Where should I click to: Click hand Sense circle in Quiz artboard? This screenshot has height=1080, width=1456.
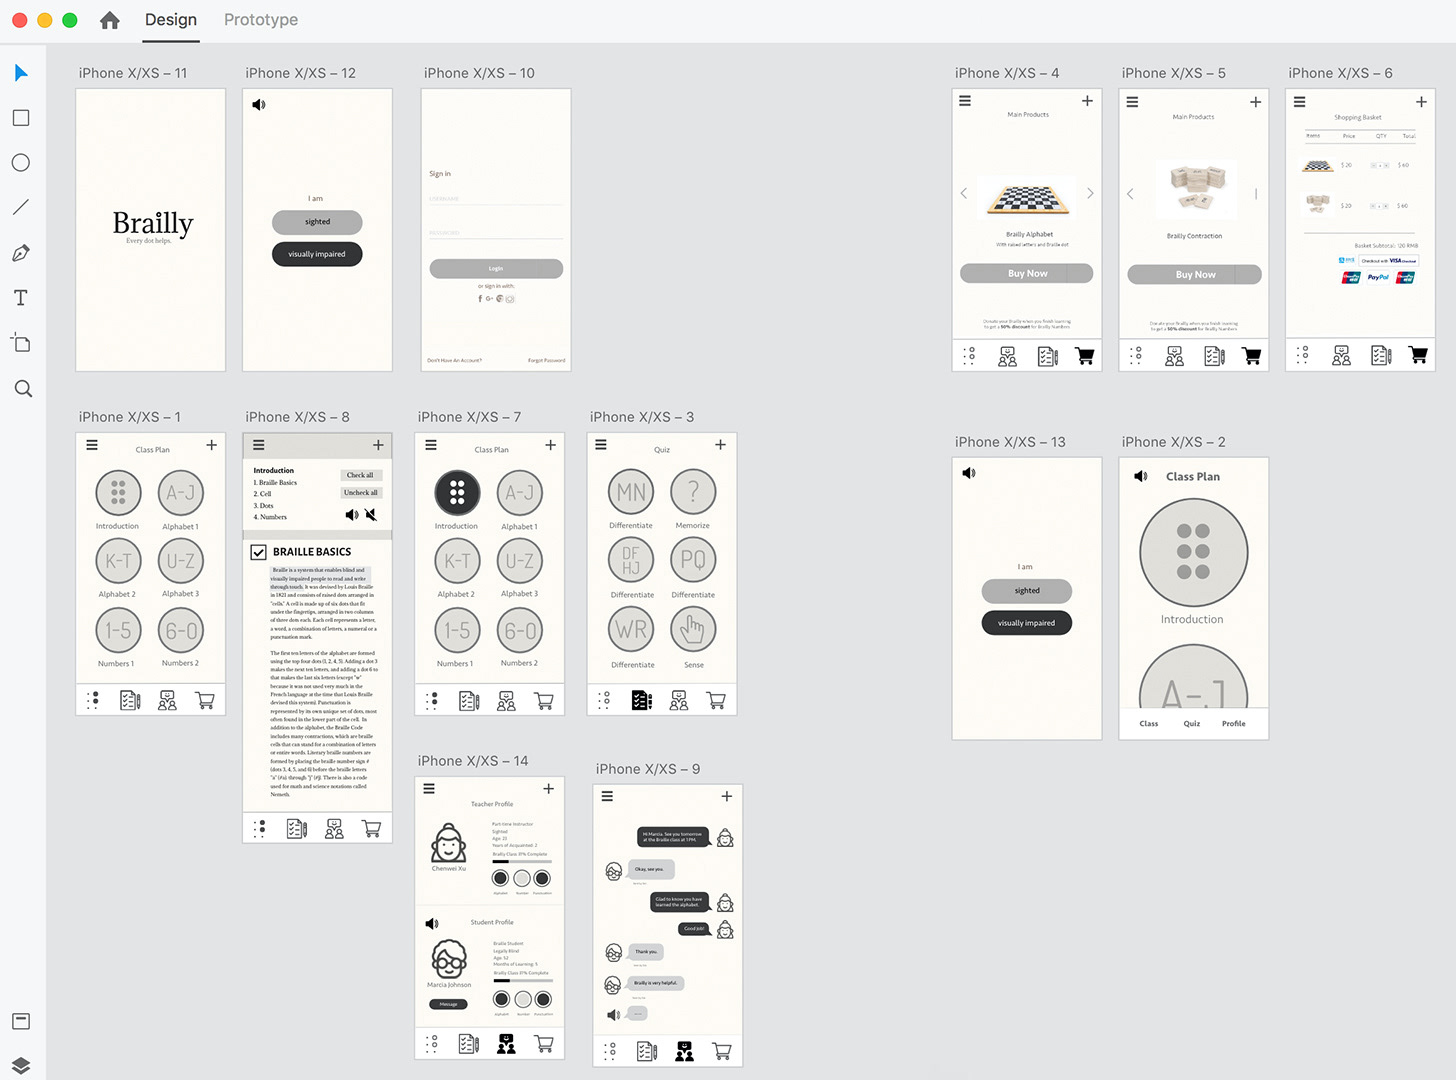[693, 629]
